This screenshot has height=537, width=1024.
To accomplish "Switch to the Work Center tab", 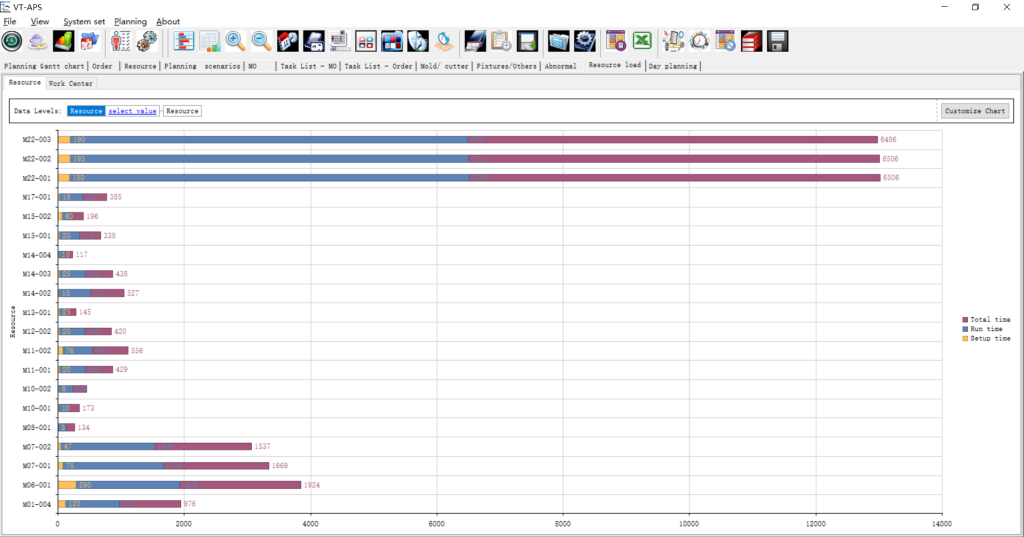I will tap(70, 83).
